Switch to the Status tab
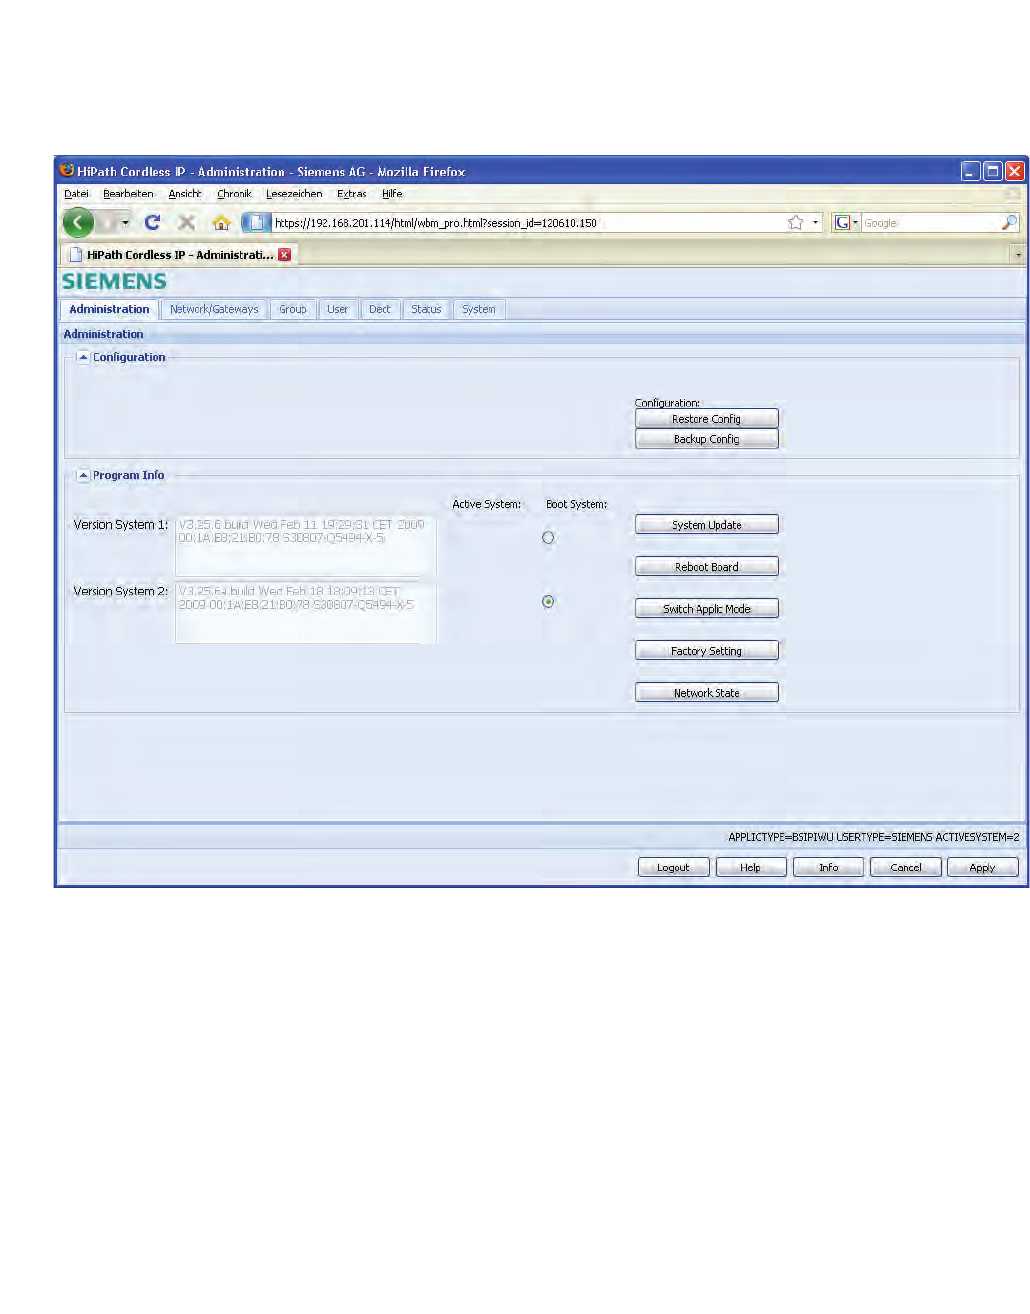 point(426,310)
